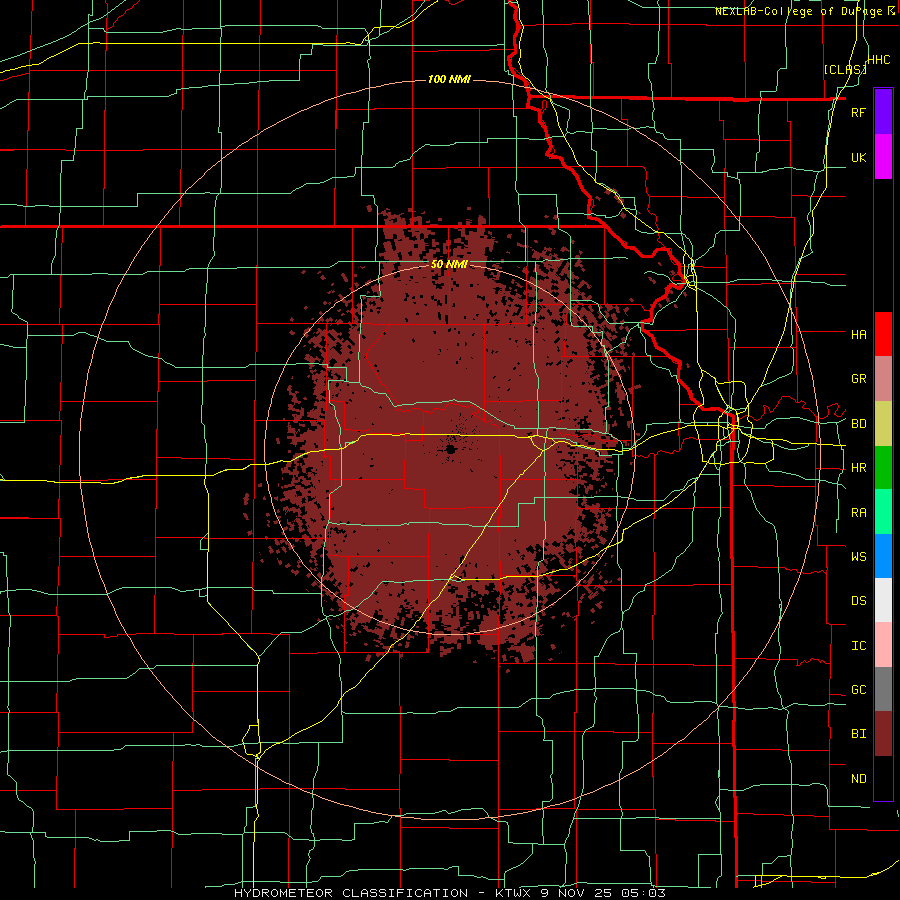Click the RF purple color swatch
Screen dimensions: 900x900
883,112
